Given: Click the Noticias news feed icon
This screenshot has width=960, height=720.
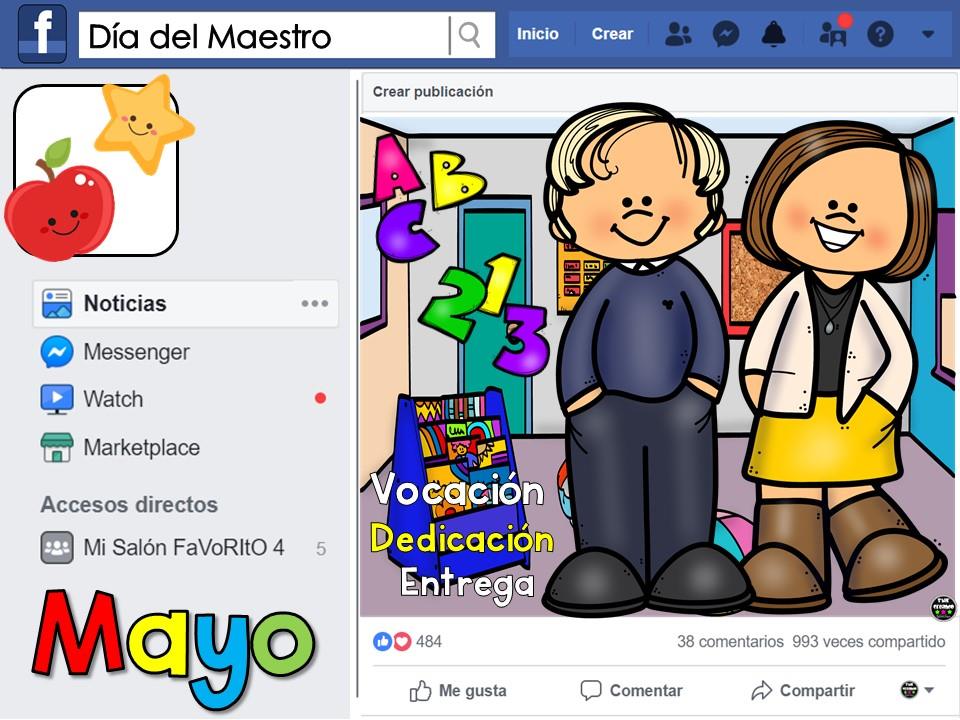Looking at the screenshot, I should [x=57, y=304].
